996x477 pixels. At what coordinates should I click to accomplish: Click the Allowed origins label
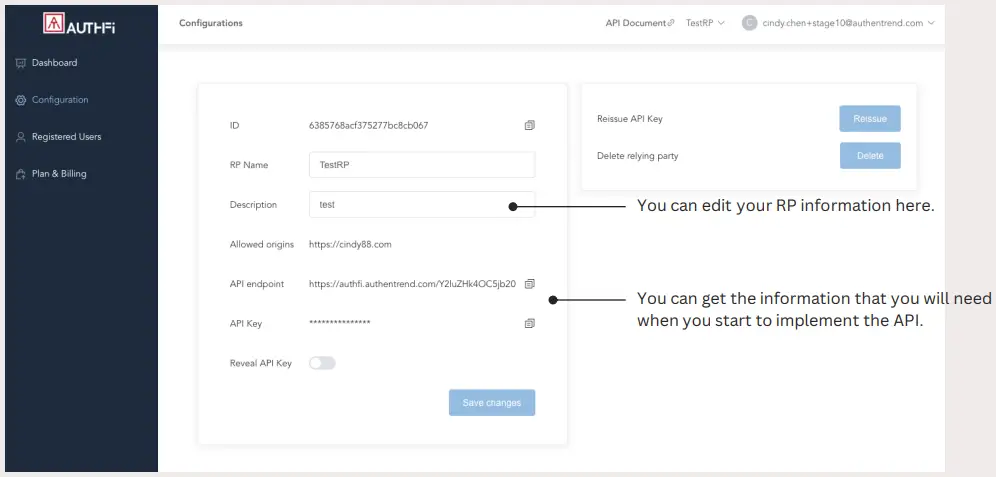[x=262, y=244]
